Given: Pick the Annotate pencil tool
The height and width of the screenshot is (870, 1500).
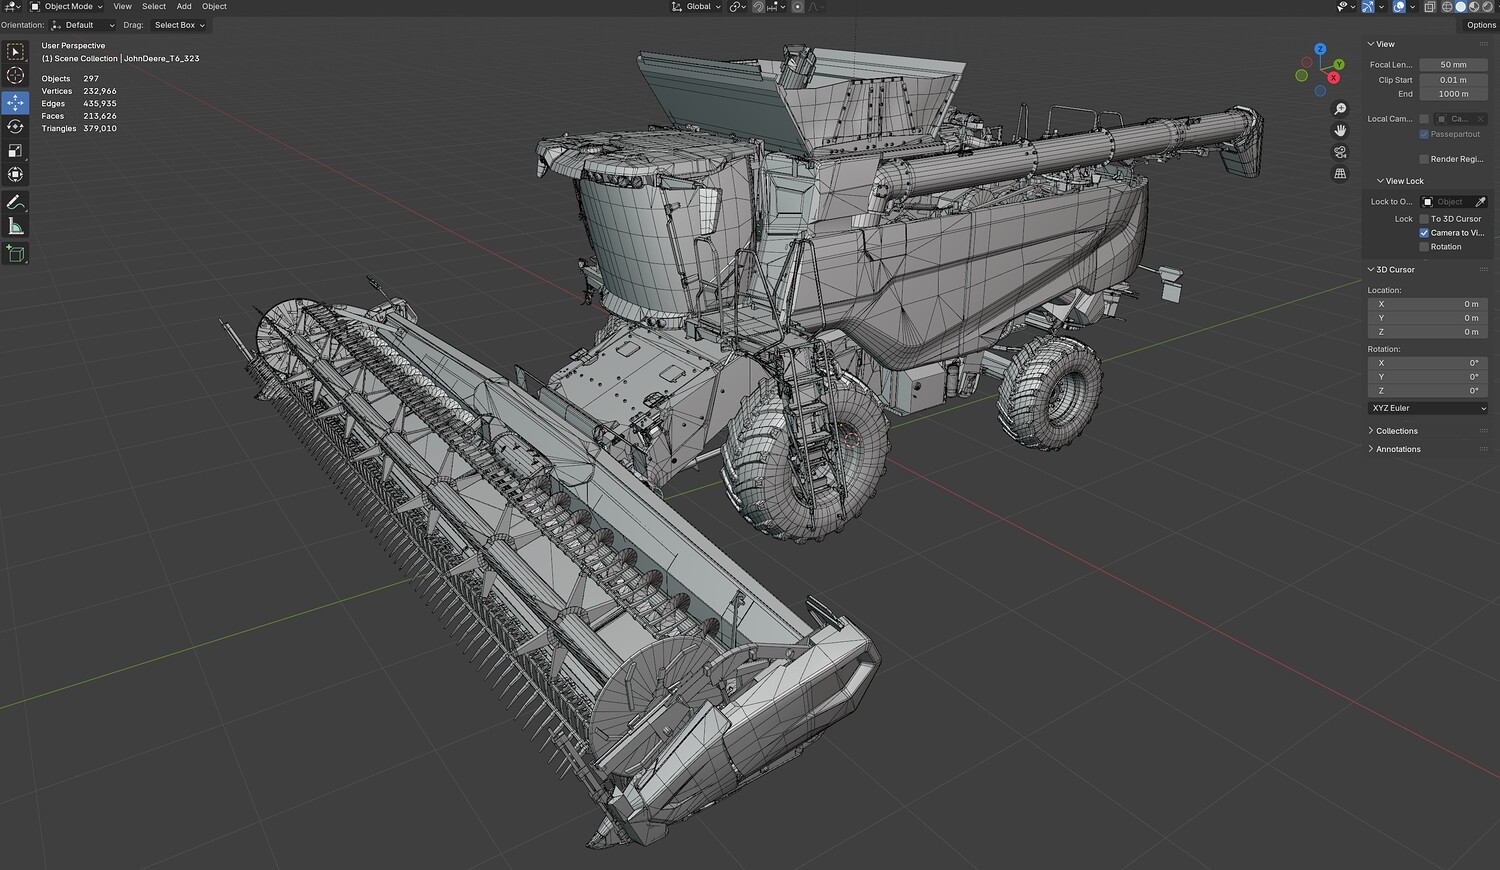Looking at the screenshot, I should click(x=15, y=203).
